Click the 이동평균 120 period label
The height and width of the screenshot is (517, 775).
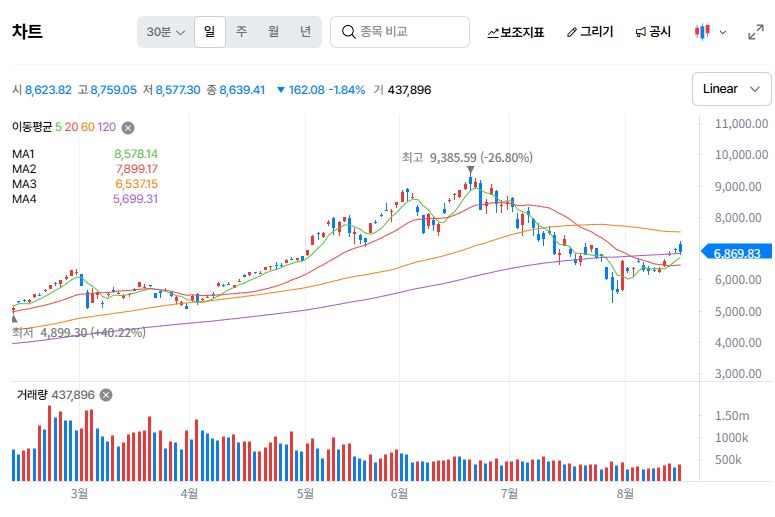tap(106, 127)
